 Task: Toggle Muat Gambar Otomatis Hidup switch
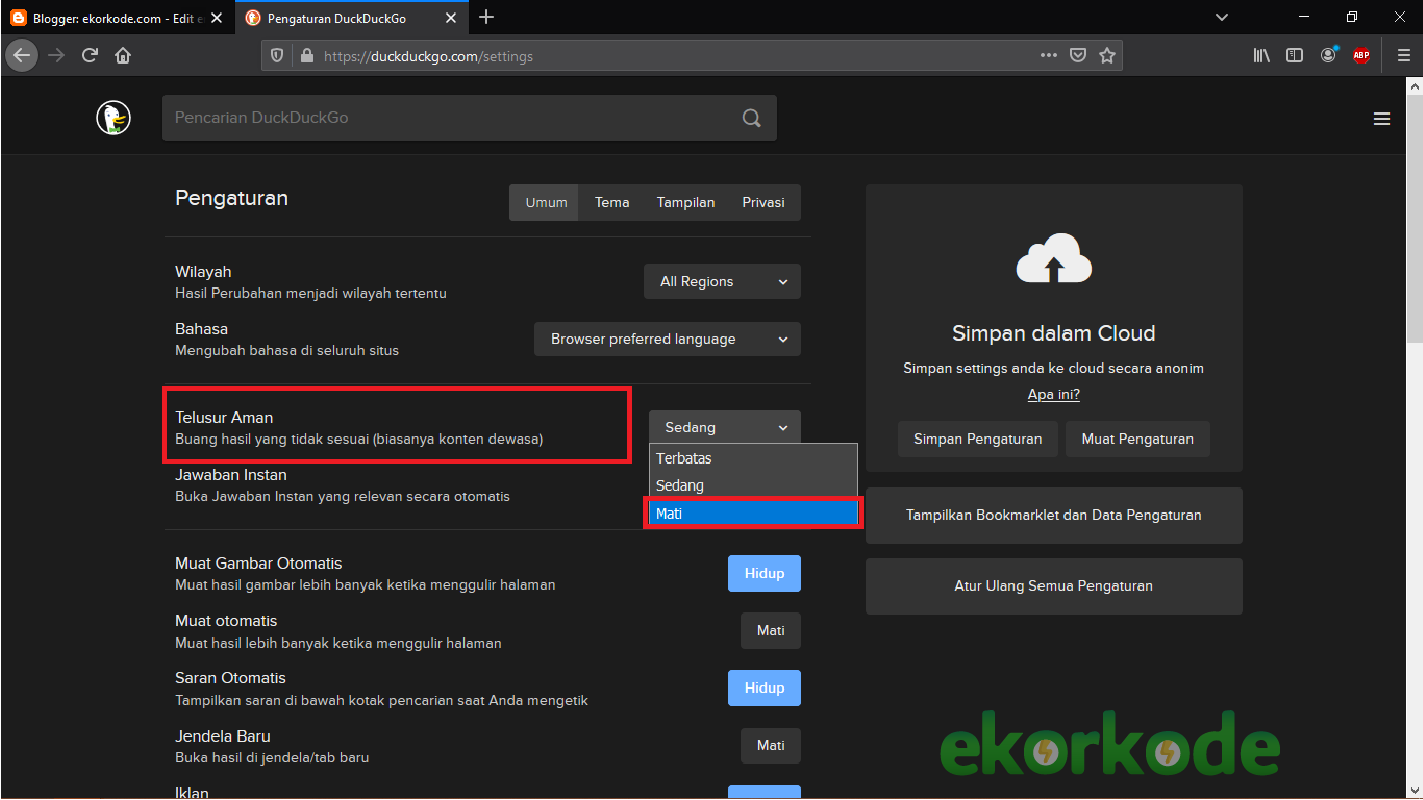tap(764, 574)
